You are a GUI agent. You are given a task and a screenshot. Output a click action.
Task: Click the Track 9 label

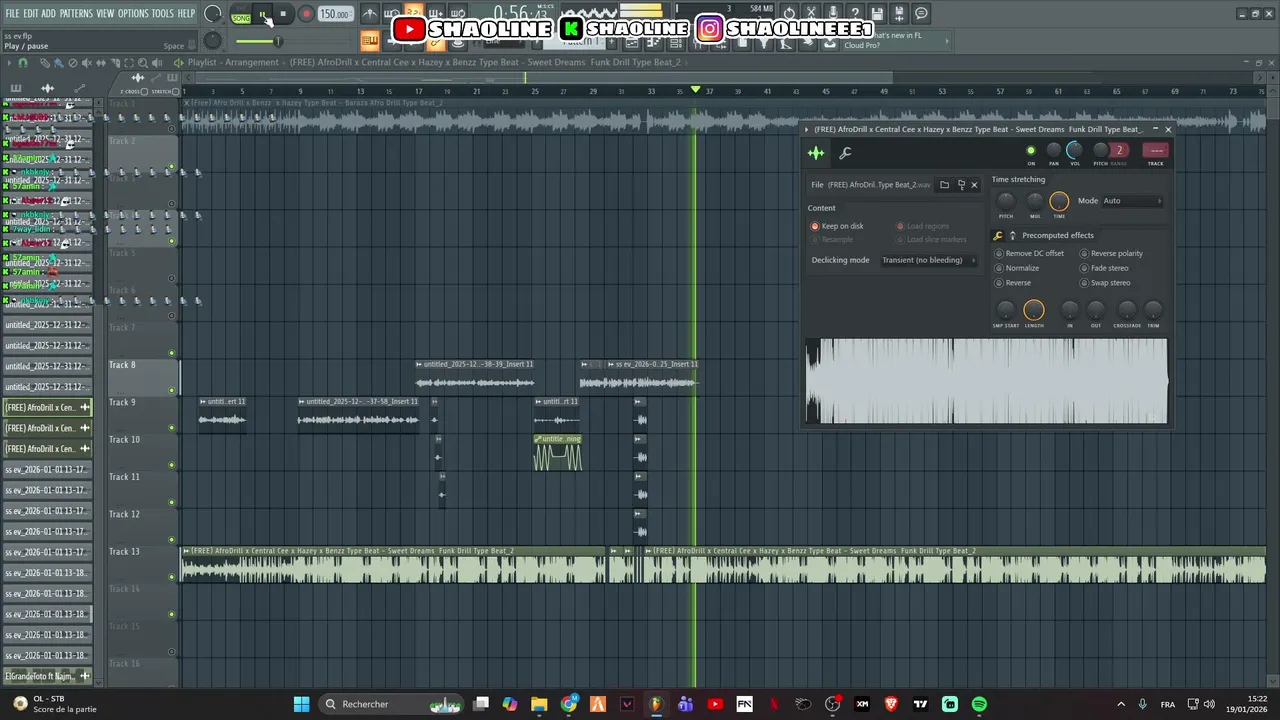coord(123,402)
